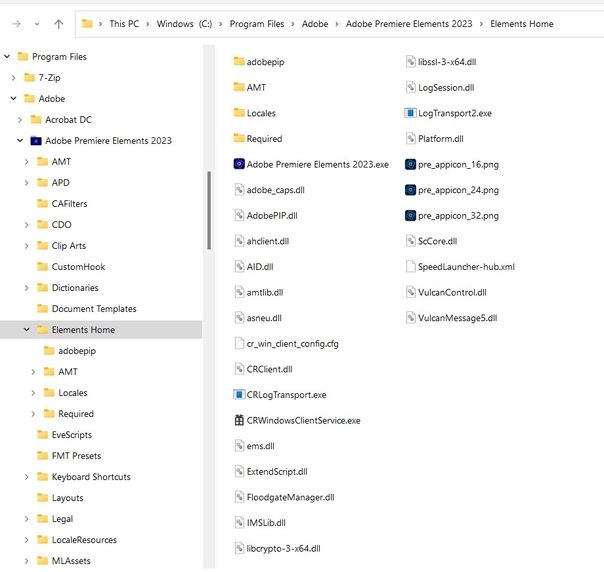The image size is (604, 572).
Task: Select the file name LogSession.dll
Action: point(446,87)
